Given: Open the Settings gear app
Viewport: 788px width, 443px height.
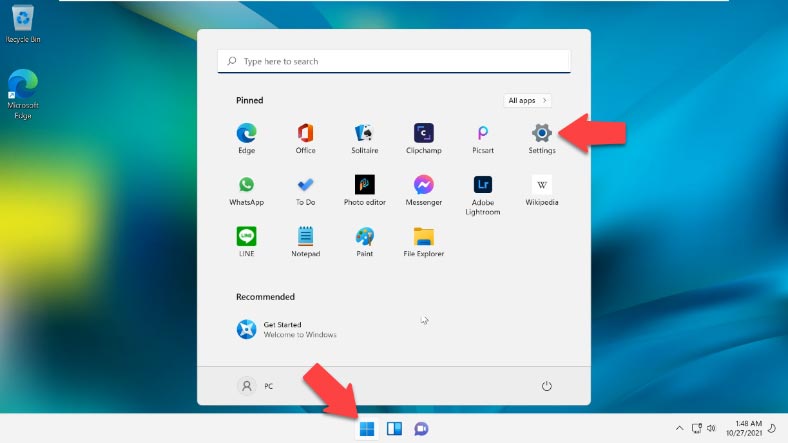Looking at the screenshot, I should tap(542, 138).
